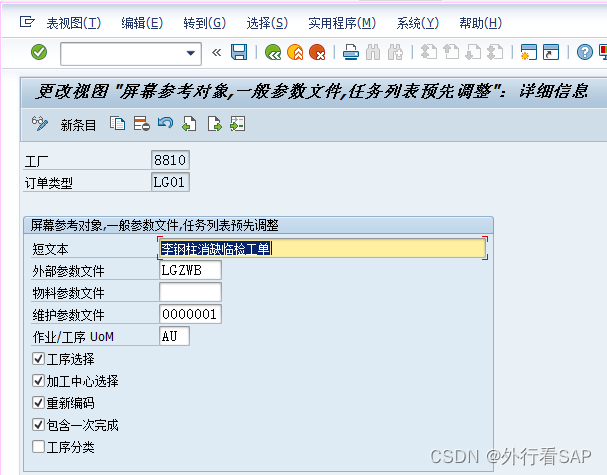
Task: Uncheck the 重新编码 checkbox
Action: coord(38,403)
